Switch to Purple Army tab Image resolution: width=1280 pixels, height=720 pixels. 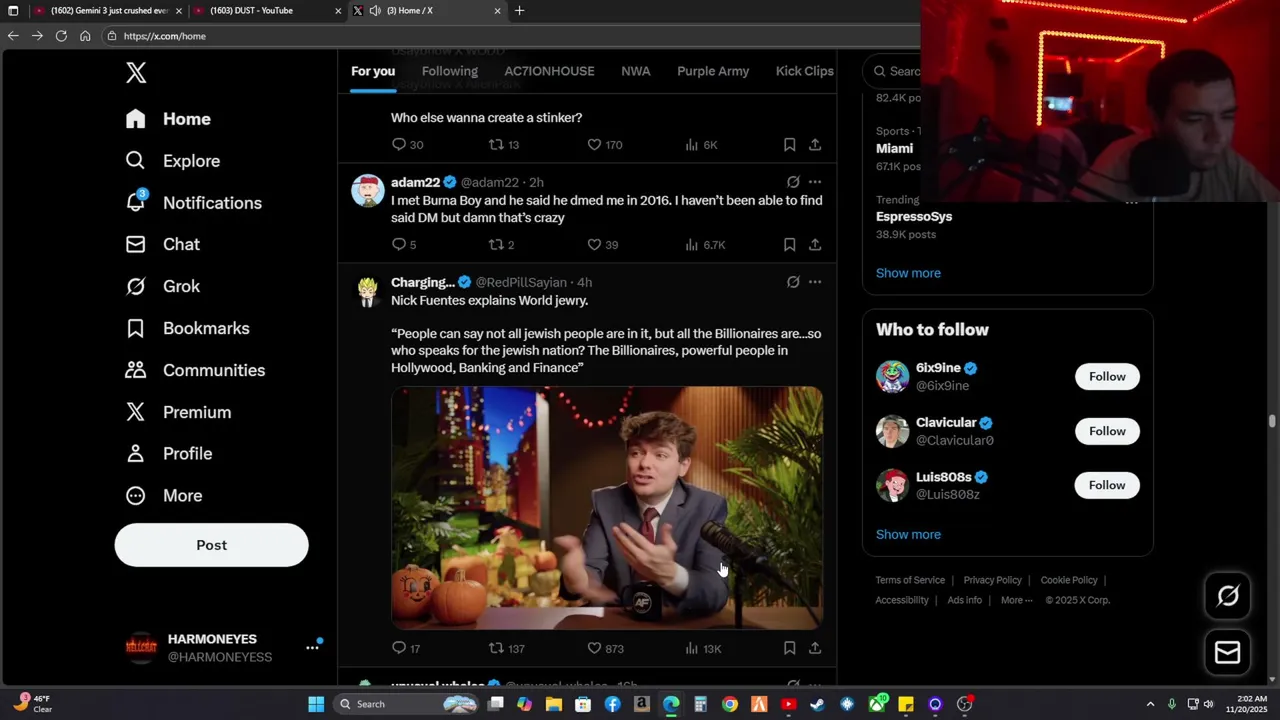click(x=713, y=71)
